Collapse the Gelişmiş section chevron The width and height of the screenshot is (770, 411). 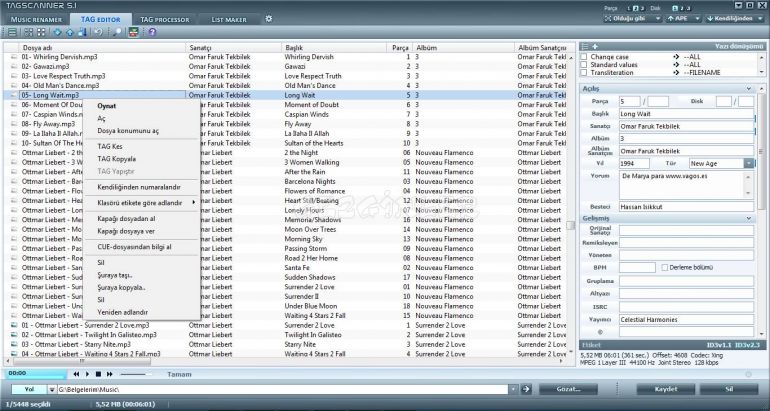tap(749, 218)
